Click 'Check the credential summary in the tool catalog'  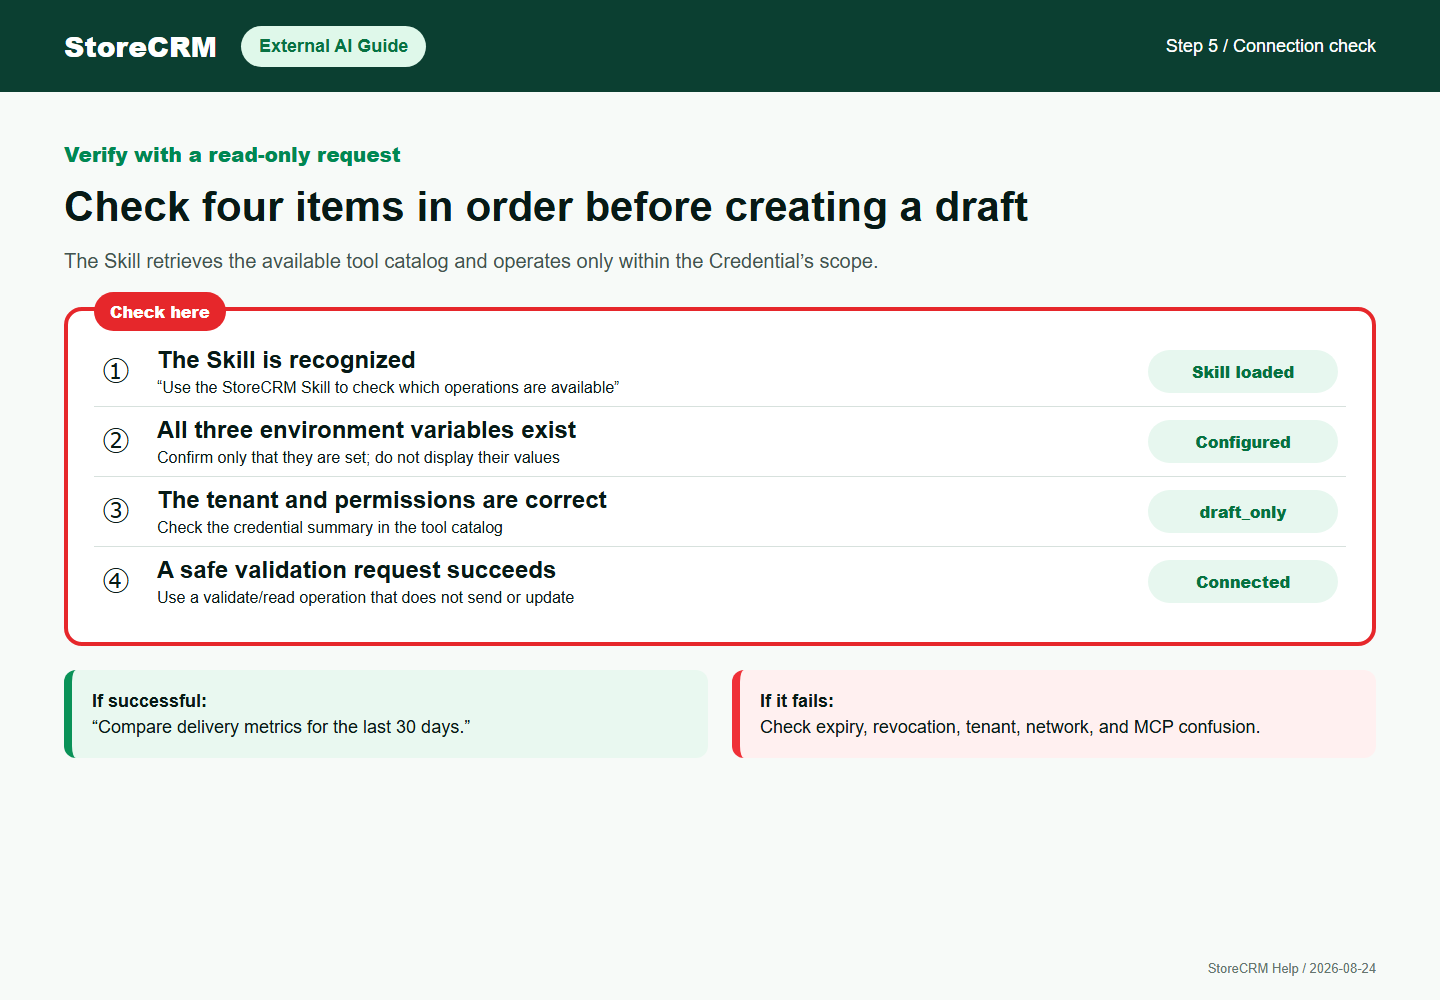point(330,528)
